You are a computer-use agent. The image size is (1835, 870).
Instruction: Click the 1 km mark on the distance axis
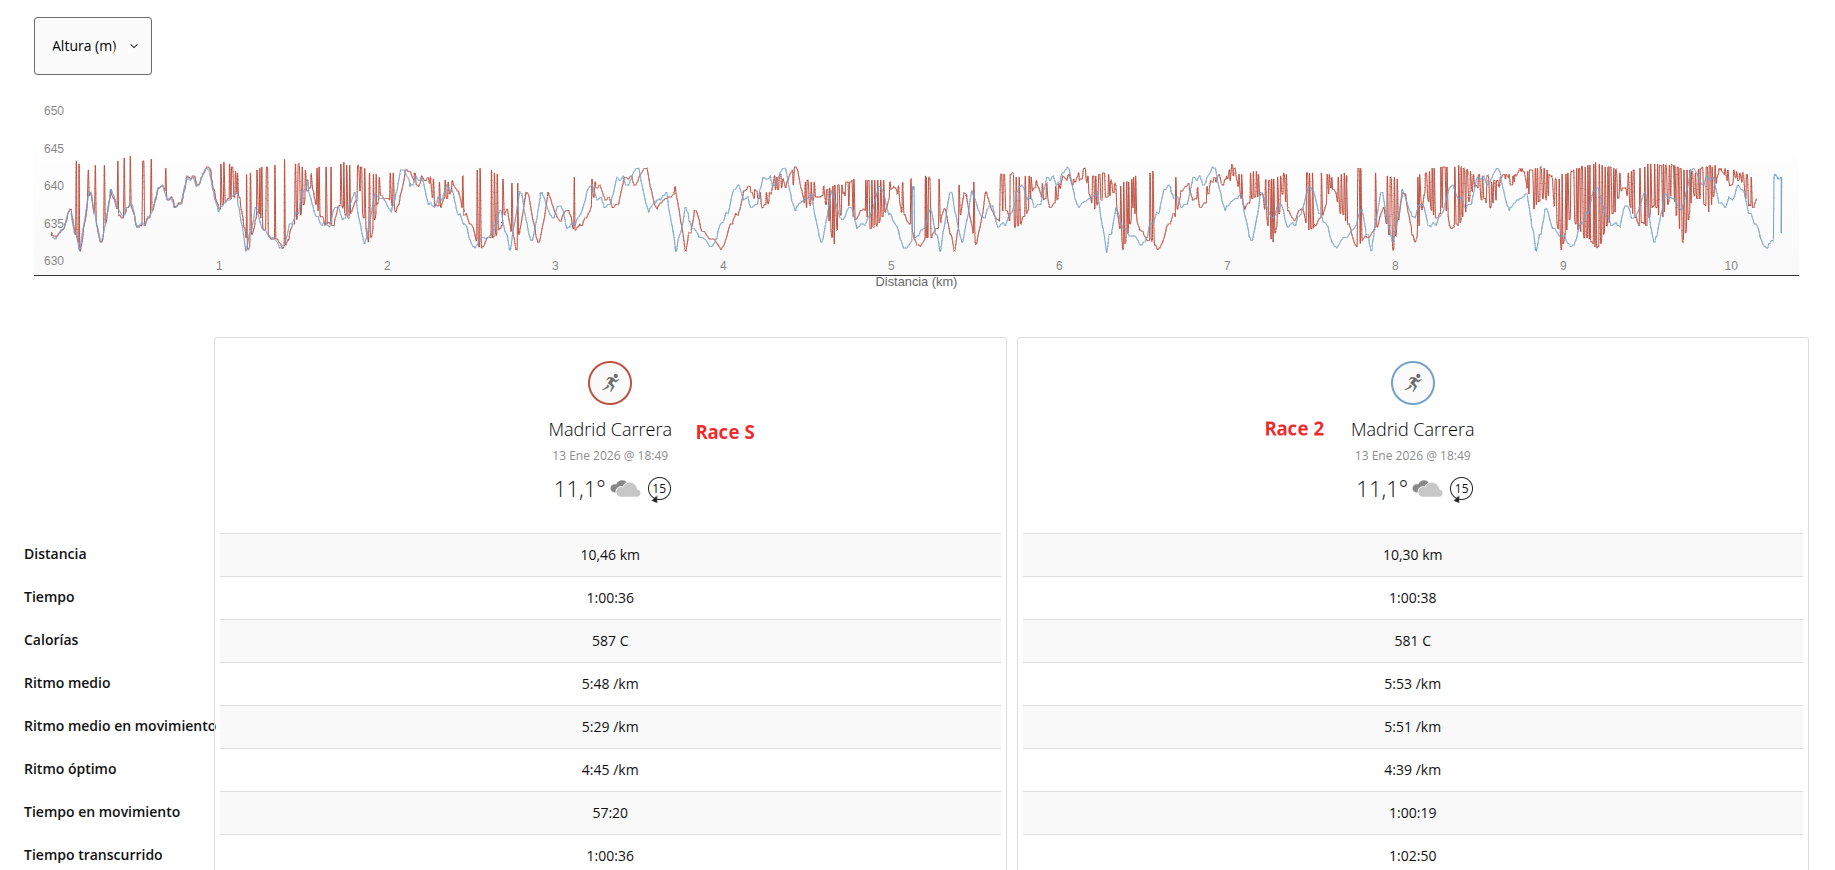(x=219, y=266)
